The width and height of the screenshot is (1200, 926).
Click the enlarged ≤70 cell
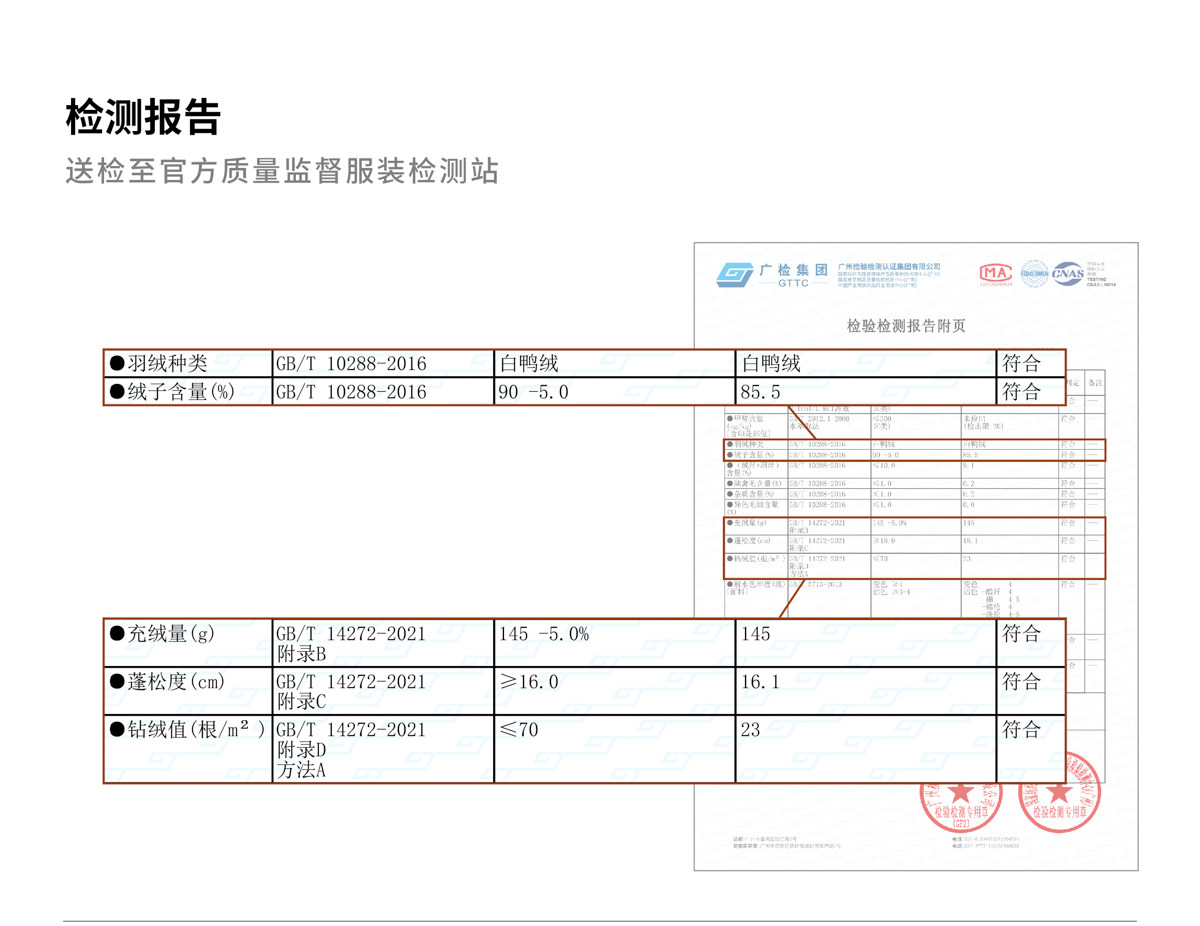click(614, 748)
